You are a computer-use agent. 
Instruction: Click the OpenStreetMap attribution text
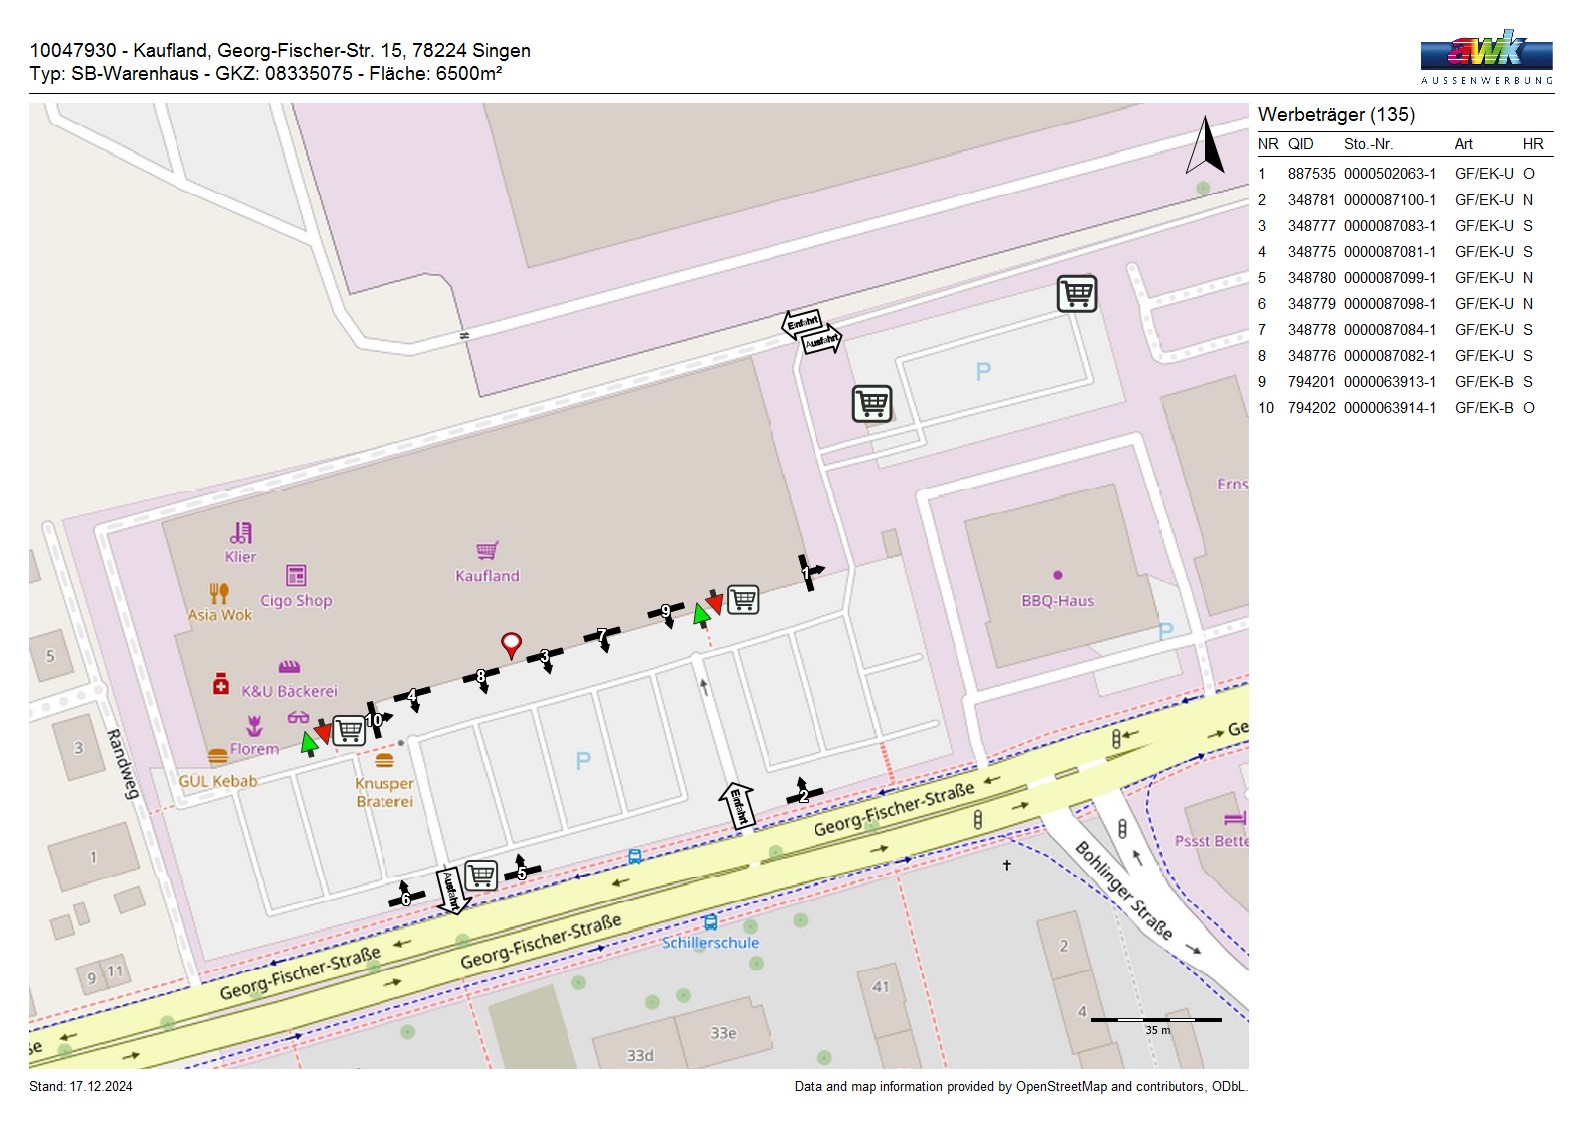(x=1020, y=1087)
